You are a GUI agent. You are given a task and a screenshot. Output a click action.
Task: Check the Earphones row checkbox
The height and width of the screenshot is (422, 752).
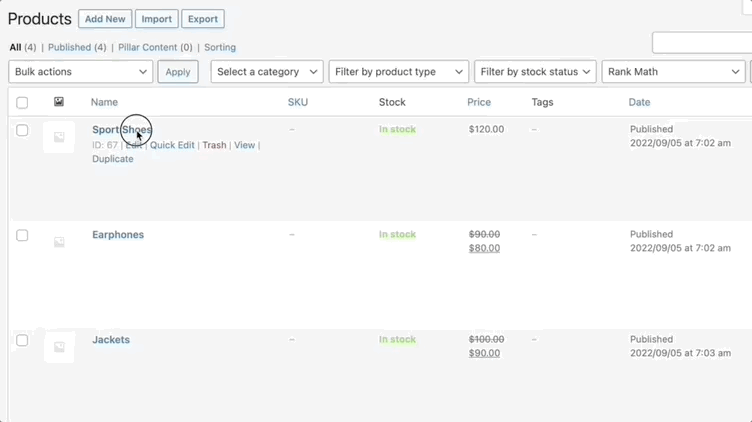point(22,235)
